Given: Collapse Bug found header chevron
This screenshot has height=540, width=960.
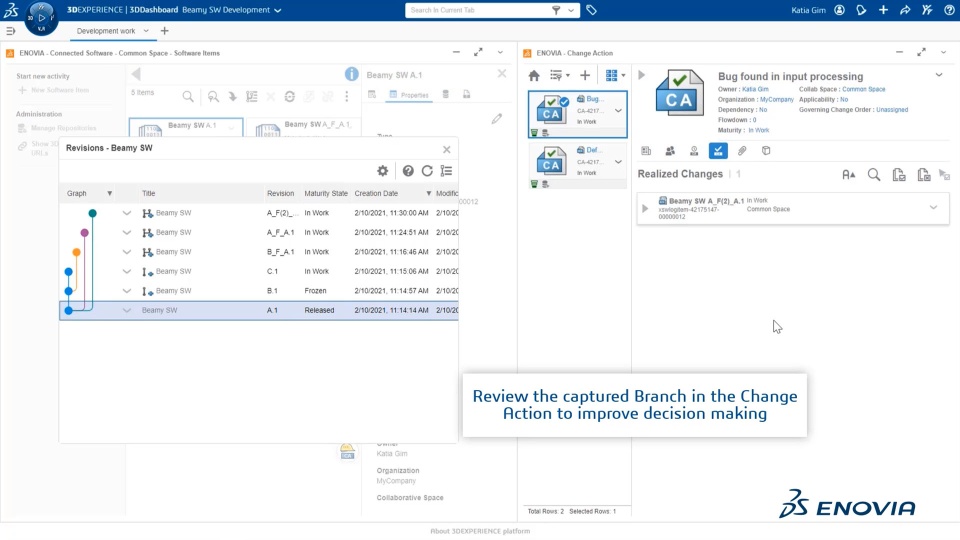Looking at the screenshot, I should pos(939,75).
